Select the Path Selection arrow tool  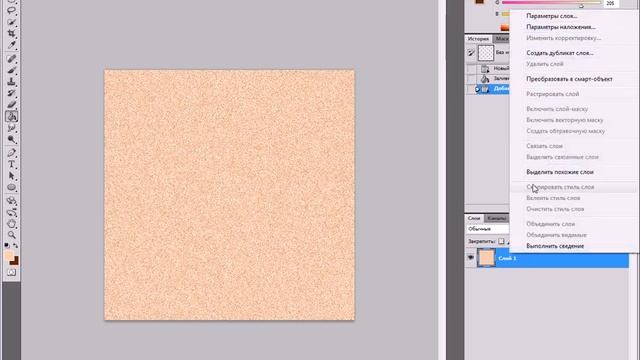(11, 176)
